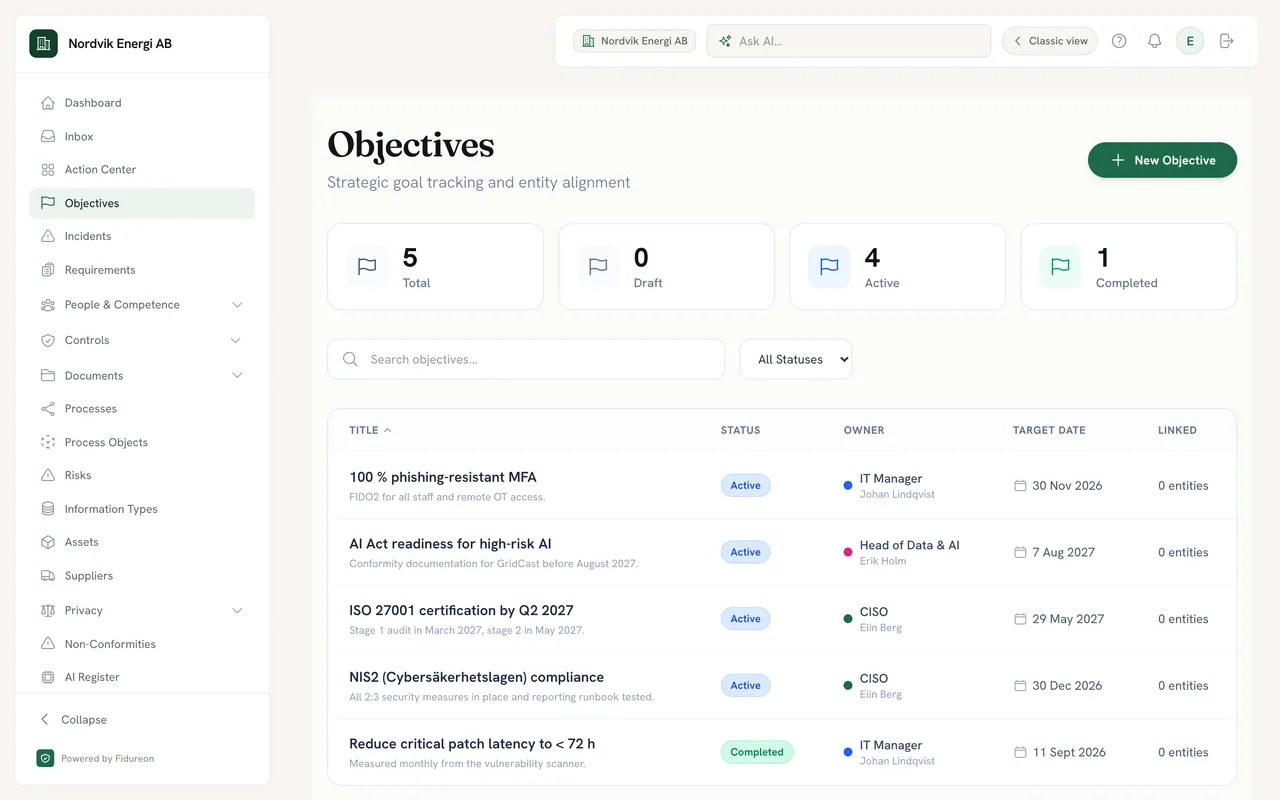Click the New Objective button

point(1162,160)
